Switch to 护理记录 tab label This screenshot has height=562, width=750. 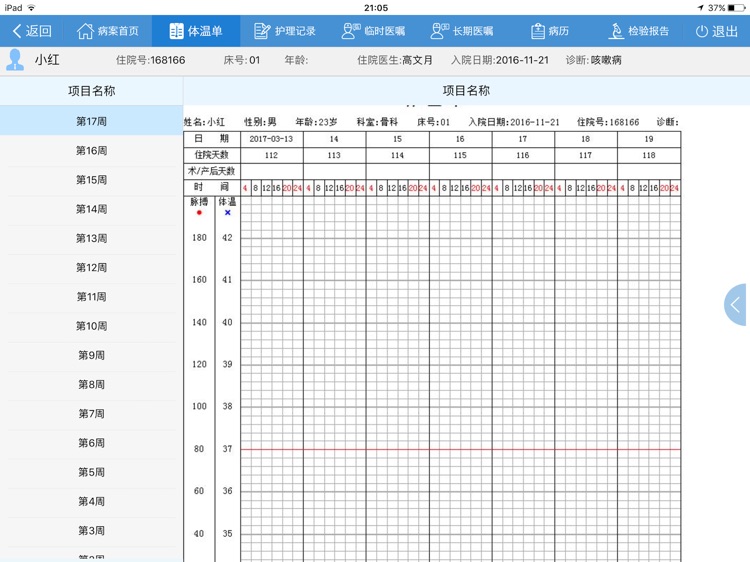pyautogui.click(x=295, y=31)
